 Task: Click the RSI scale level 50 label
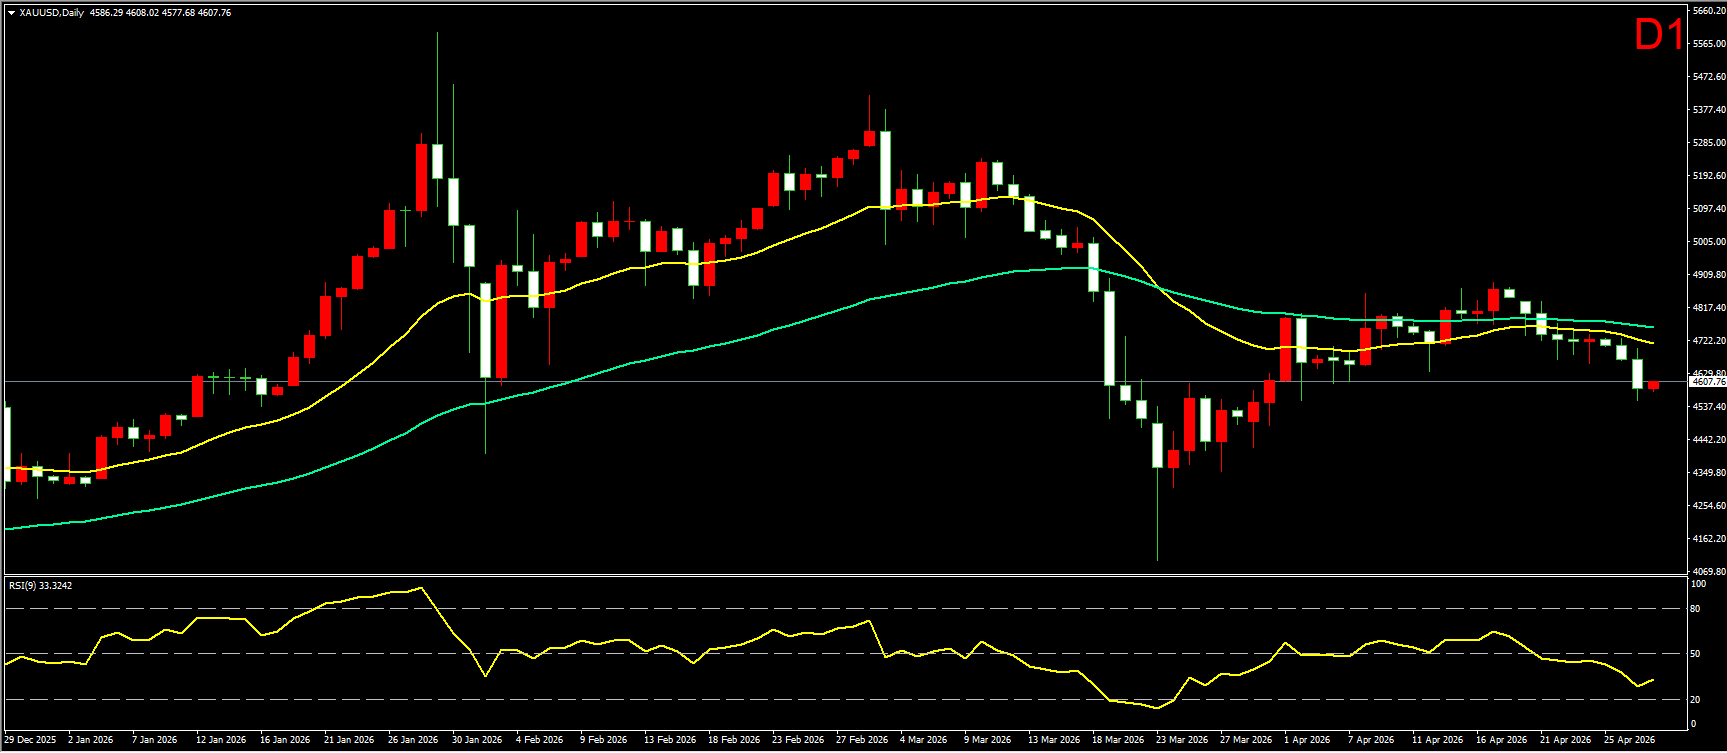[x=1695, y=654]
